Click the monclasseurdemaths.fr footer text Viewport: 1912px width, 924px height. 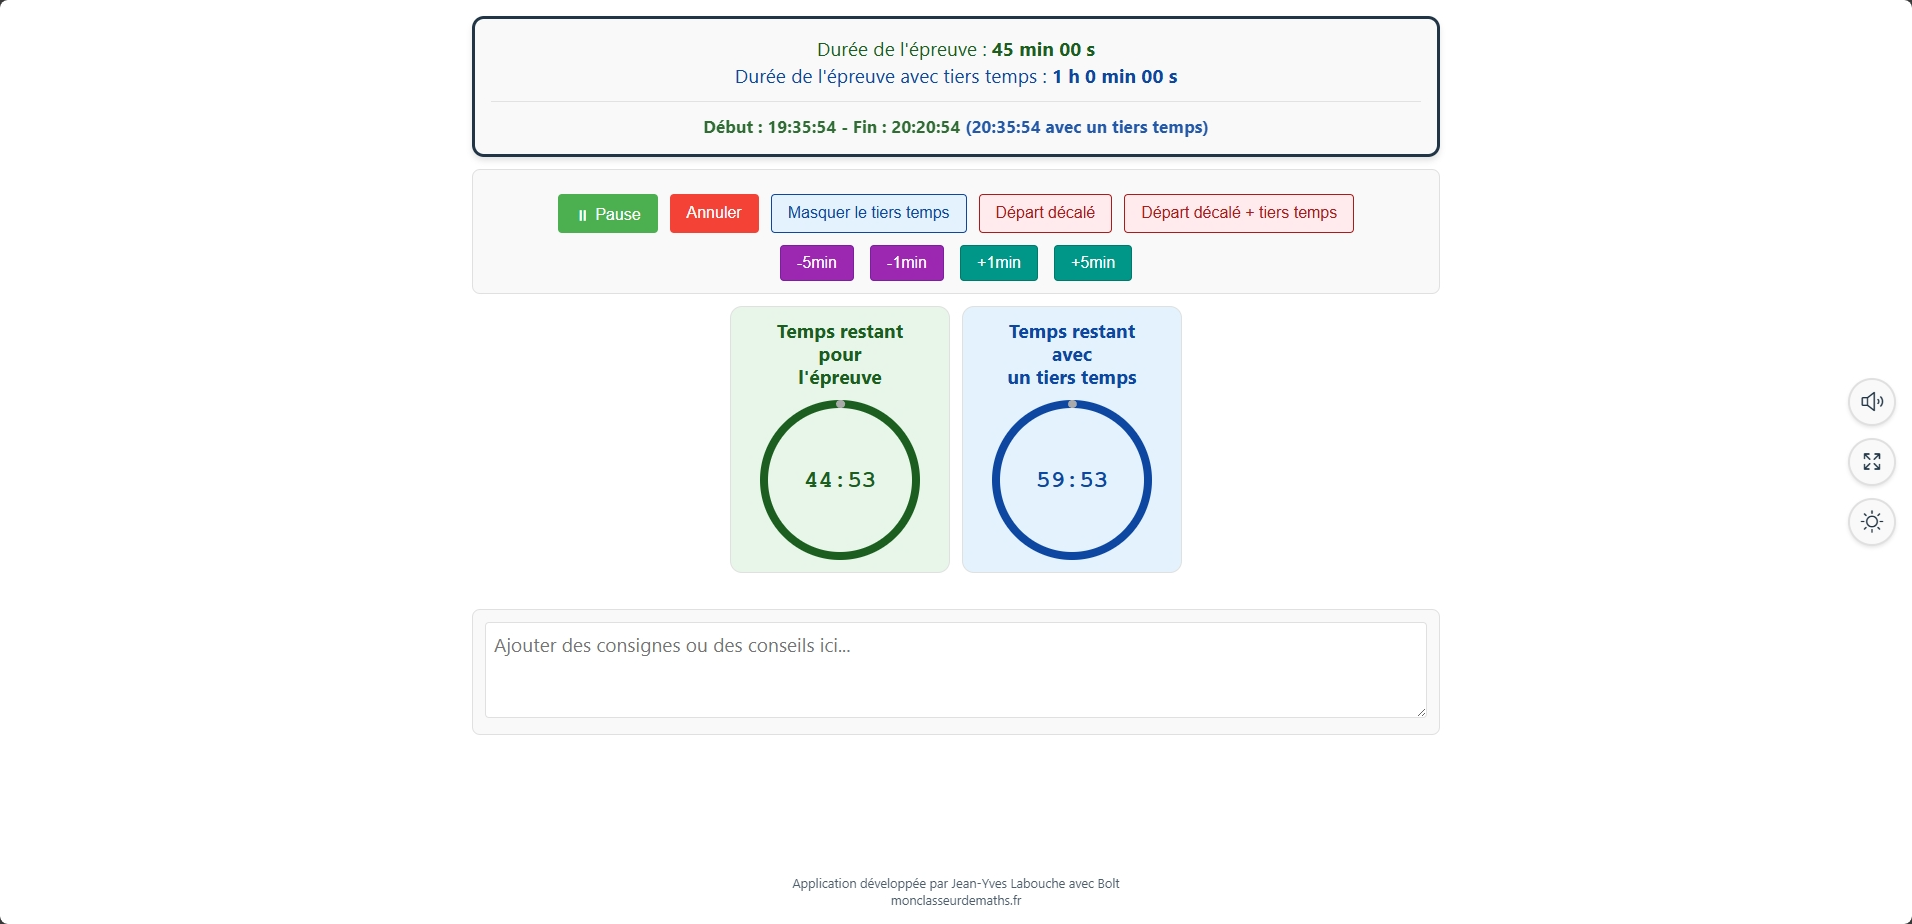pos(955,900)
